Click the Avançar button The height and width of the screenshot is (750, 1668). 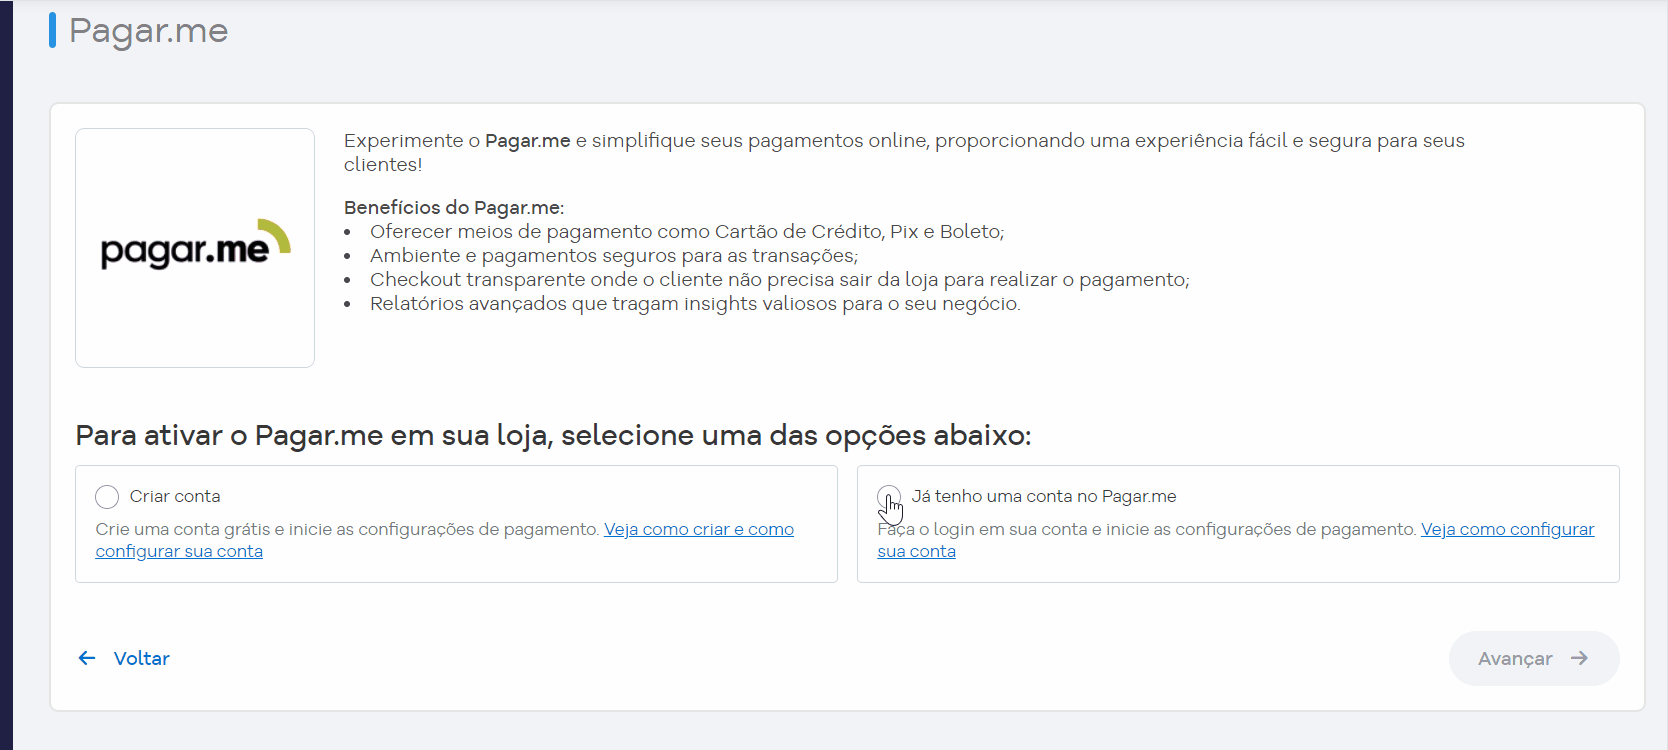pos(1534,658)
